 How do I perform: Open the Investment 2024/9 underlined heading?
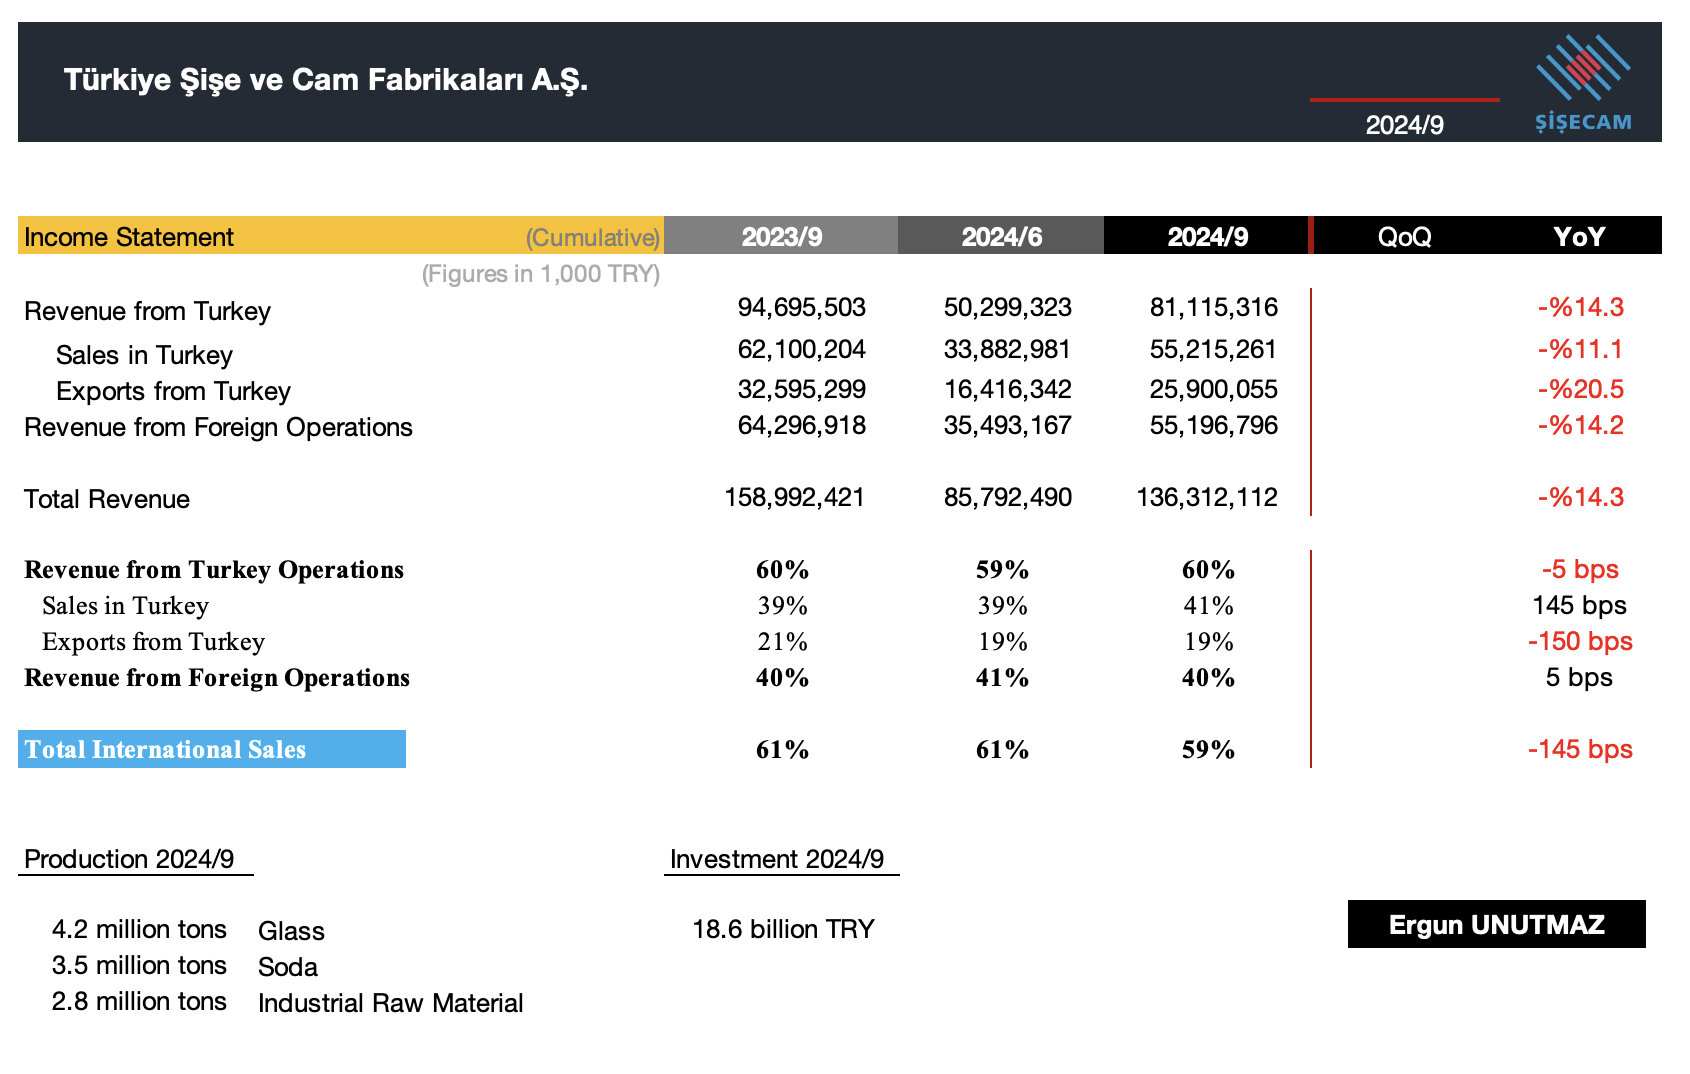click(777, 859)
